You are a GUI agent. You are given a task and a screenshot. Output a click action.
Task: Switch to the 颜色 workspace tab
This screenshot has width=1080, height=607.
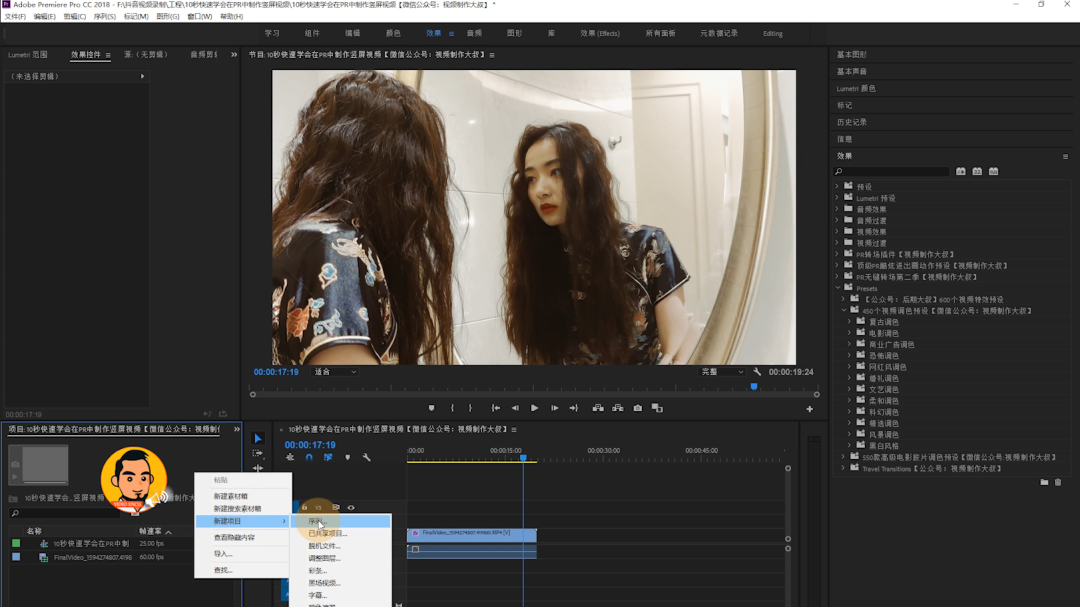tap(393, 33)
